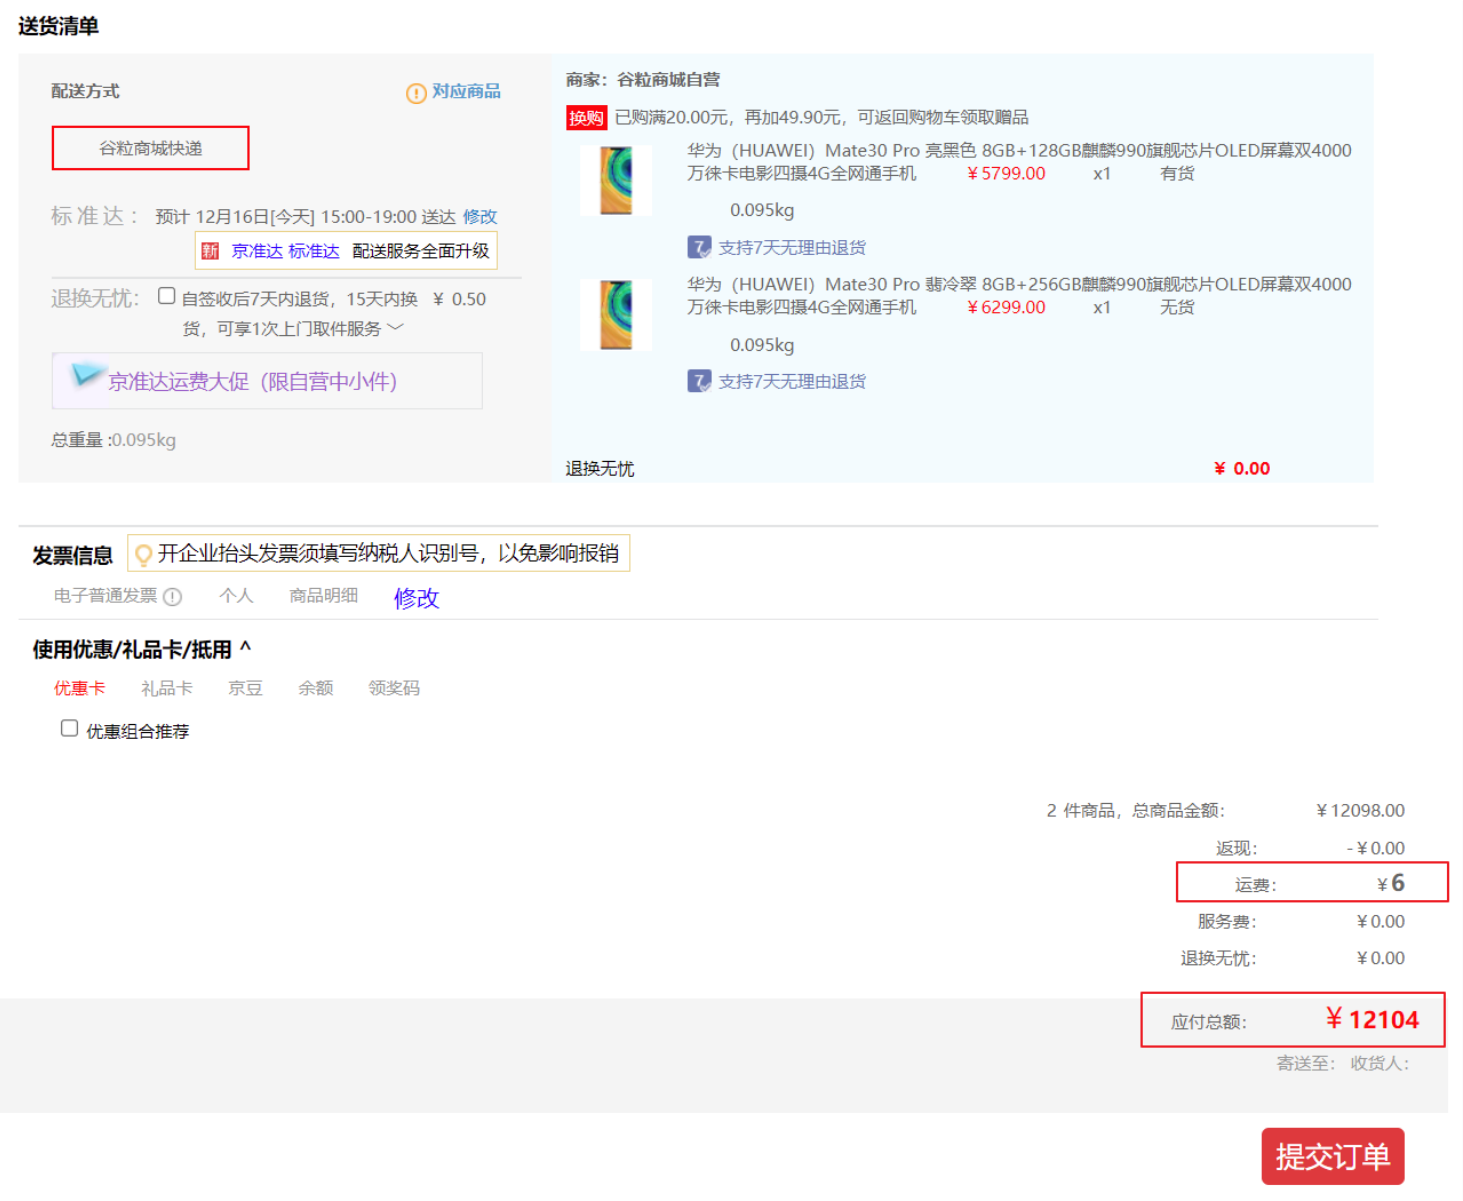1463x1201 pixels.
Task: Click the 对应商品 link
Action: (x=466, y=91)
